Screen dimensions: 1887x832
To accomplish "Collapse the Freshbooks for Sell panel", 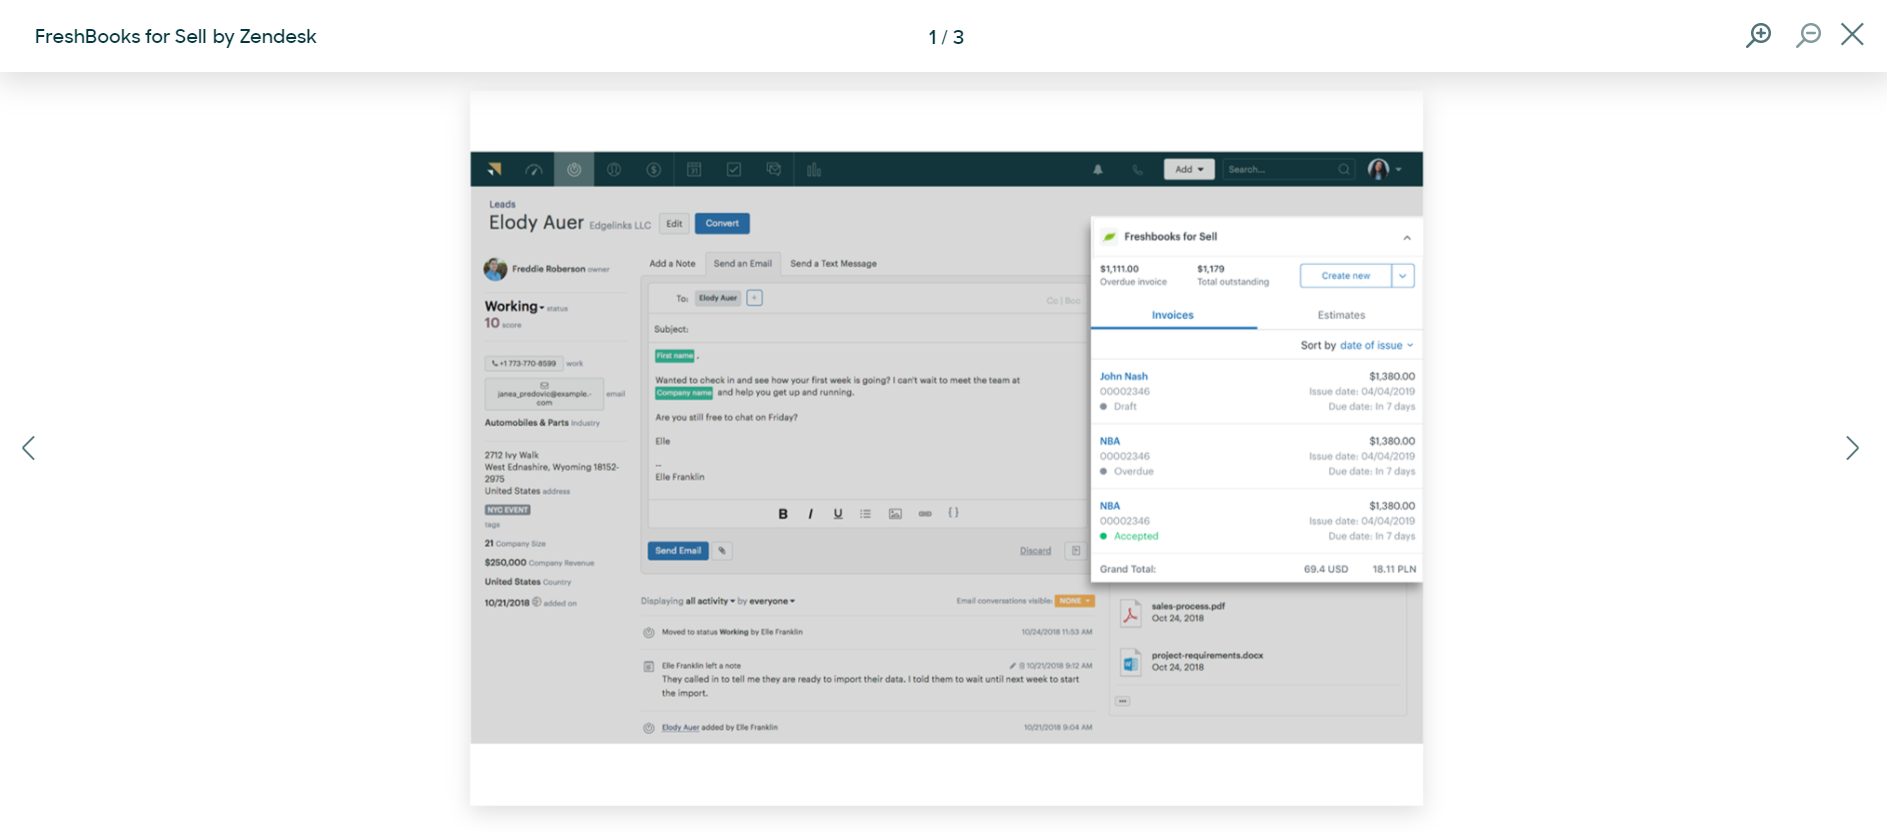I will (1407, 238).
